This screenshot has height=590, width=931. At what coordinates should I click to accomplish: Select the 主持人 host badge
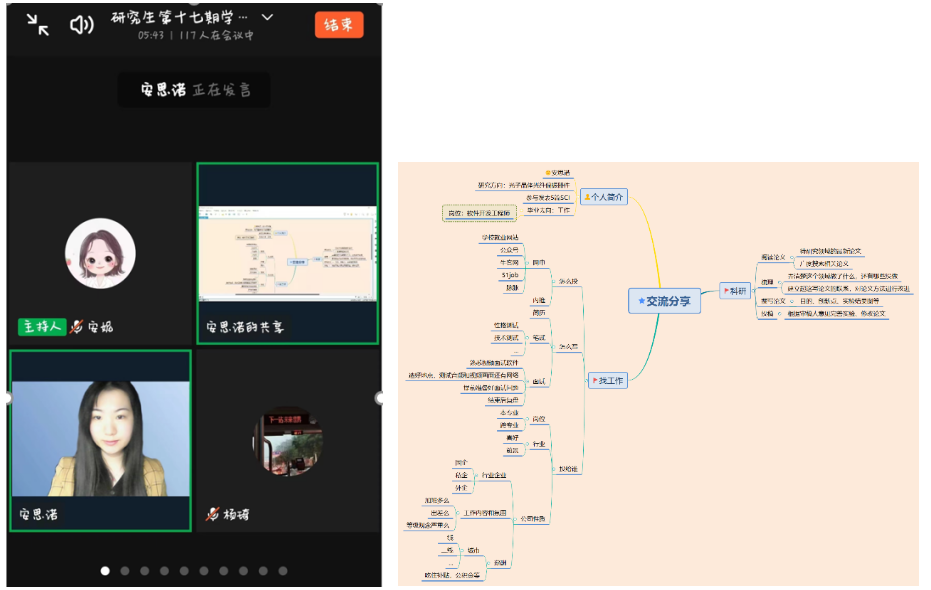[x=41, y=327]
